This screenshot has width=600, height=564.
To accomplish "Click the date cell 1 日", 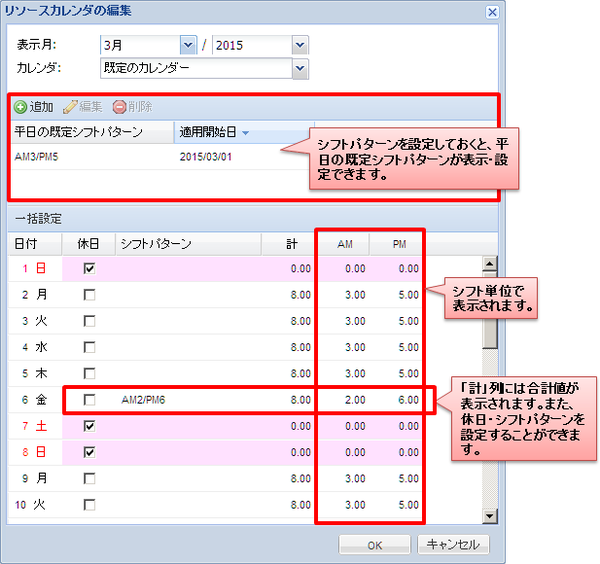I will coord(35,269).
